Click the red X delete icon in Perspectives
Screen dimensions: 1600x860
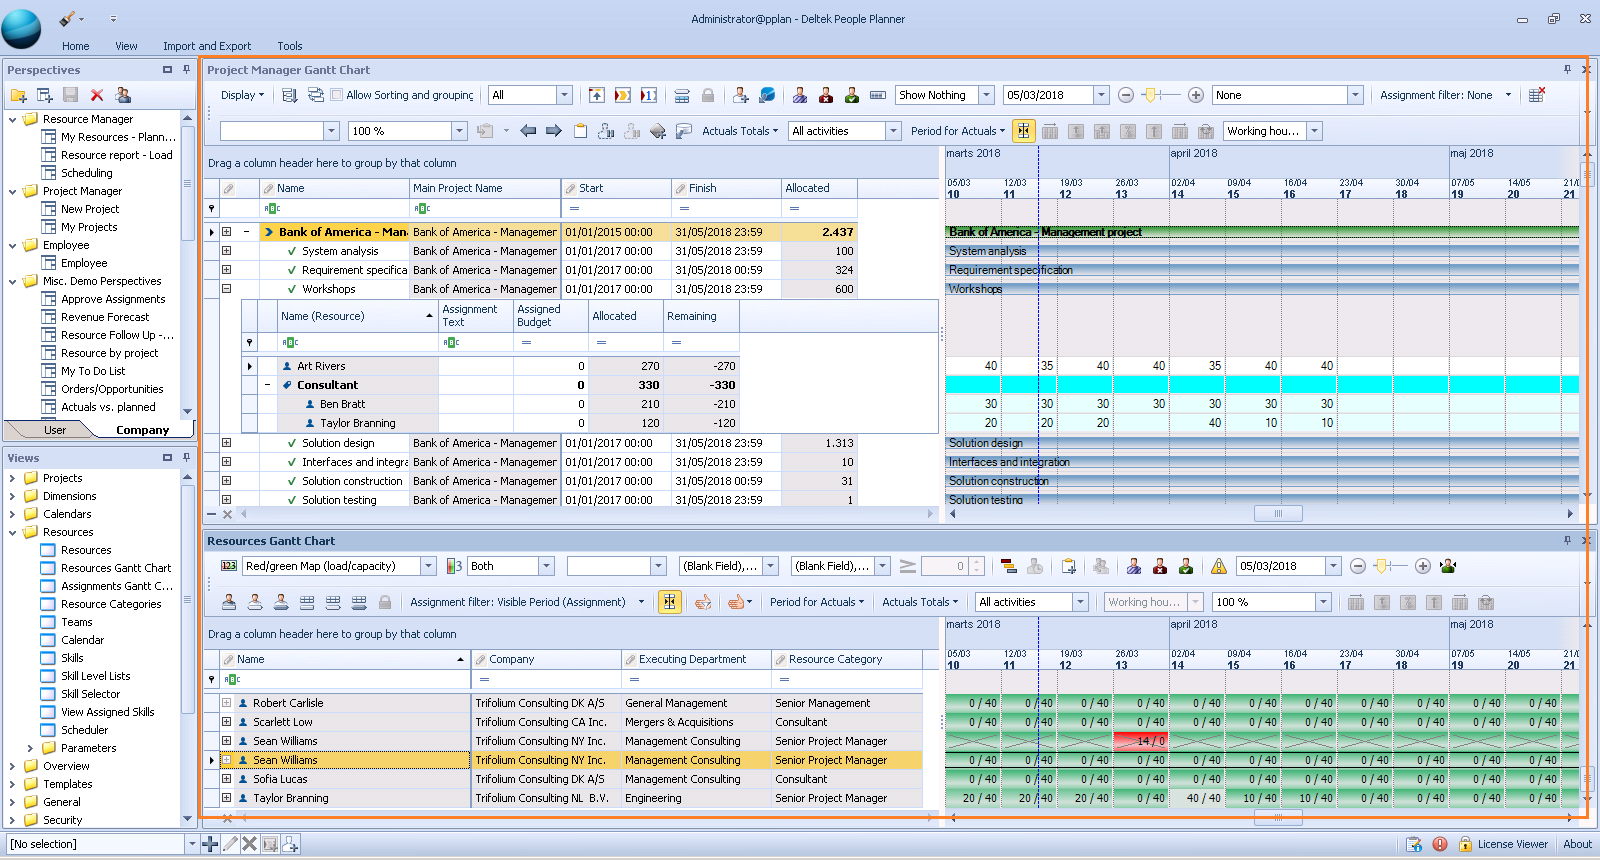pos(97,95)
